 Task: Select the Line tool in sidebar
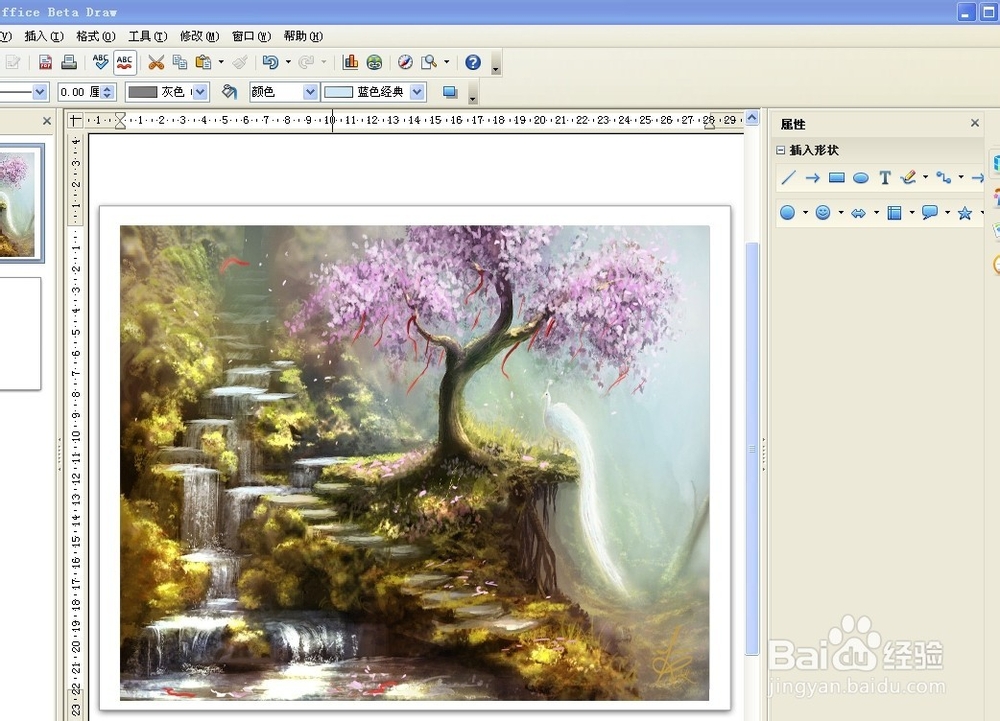point(788,178)
